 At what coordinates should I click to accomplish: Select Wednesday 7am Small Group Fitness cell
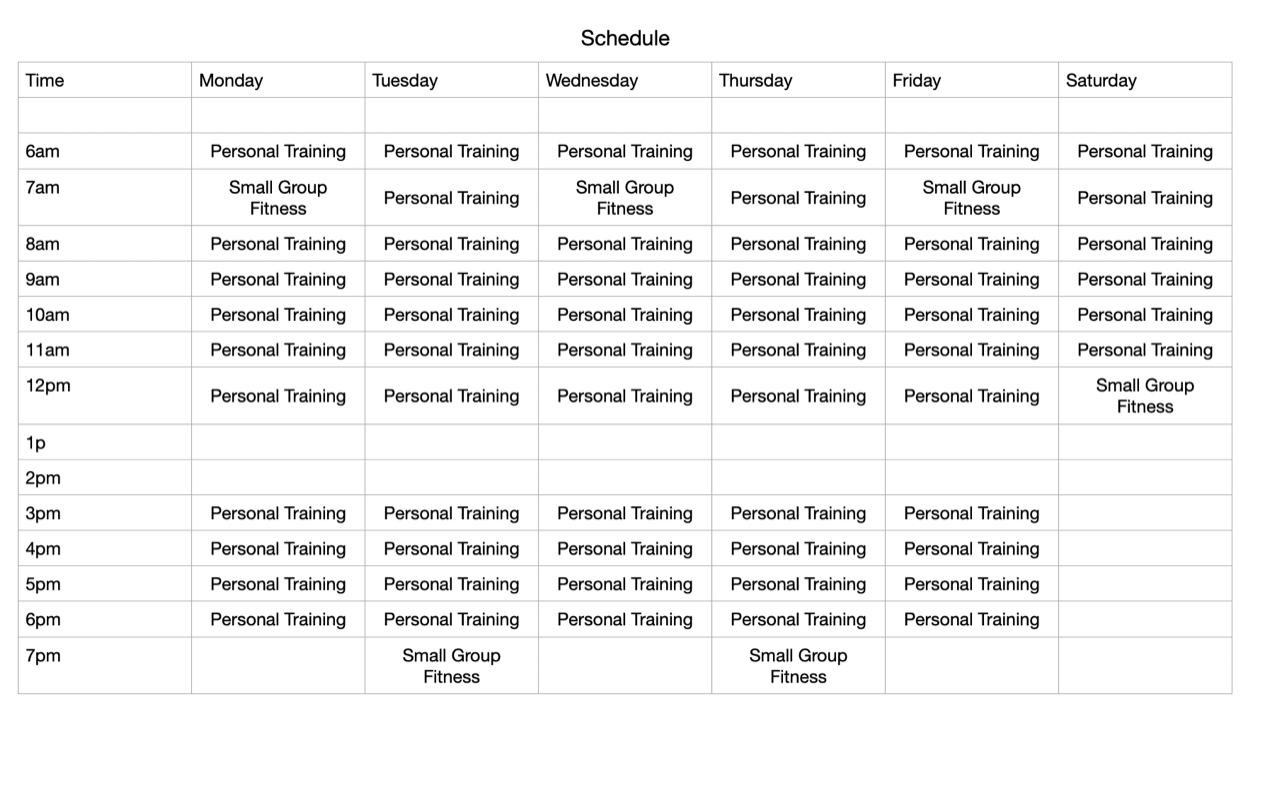coord(625,197)
